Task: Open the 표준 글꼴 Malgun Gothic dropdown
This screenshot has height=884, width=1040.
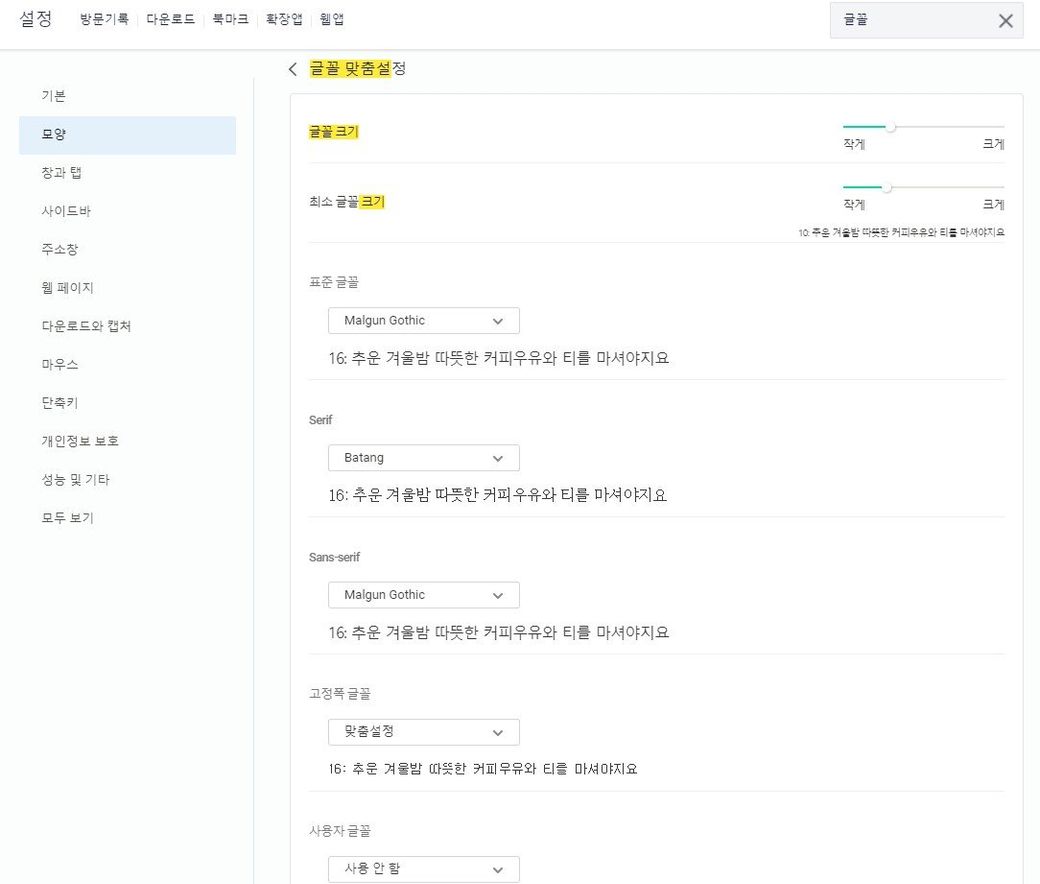Action: pyautogui.click(x=423, y=321)
